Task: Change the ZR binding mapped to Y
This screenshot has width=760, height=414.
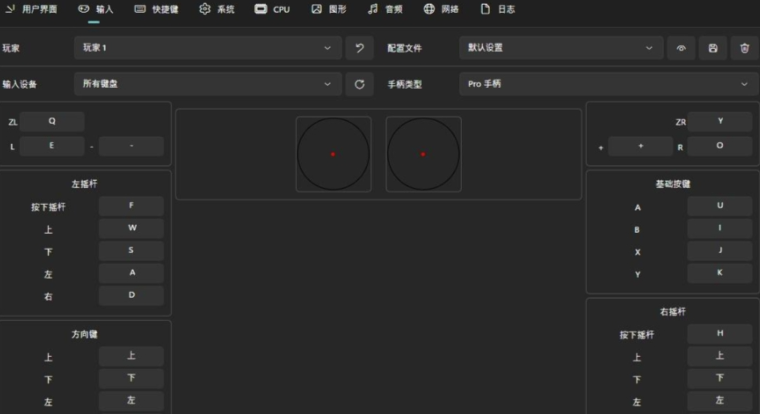Action: click(x=719, y=121)
